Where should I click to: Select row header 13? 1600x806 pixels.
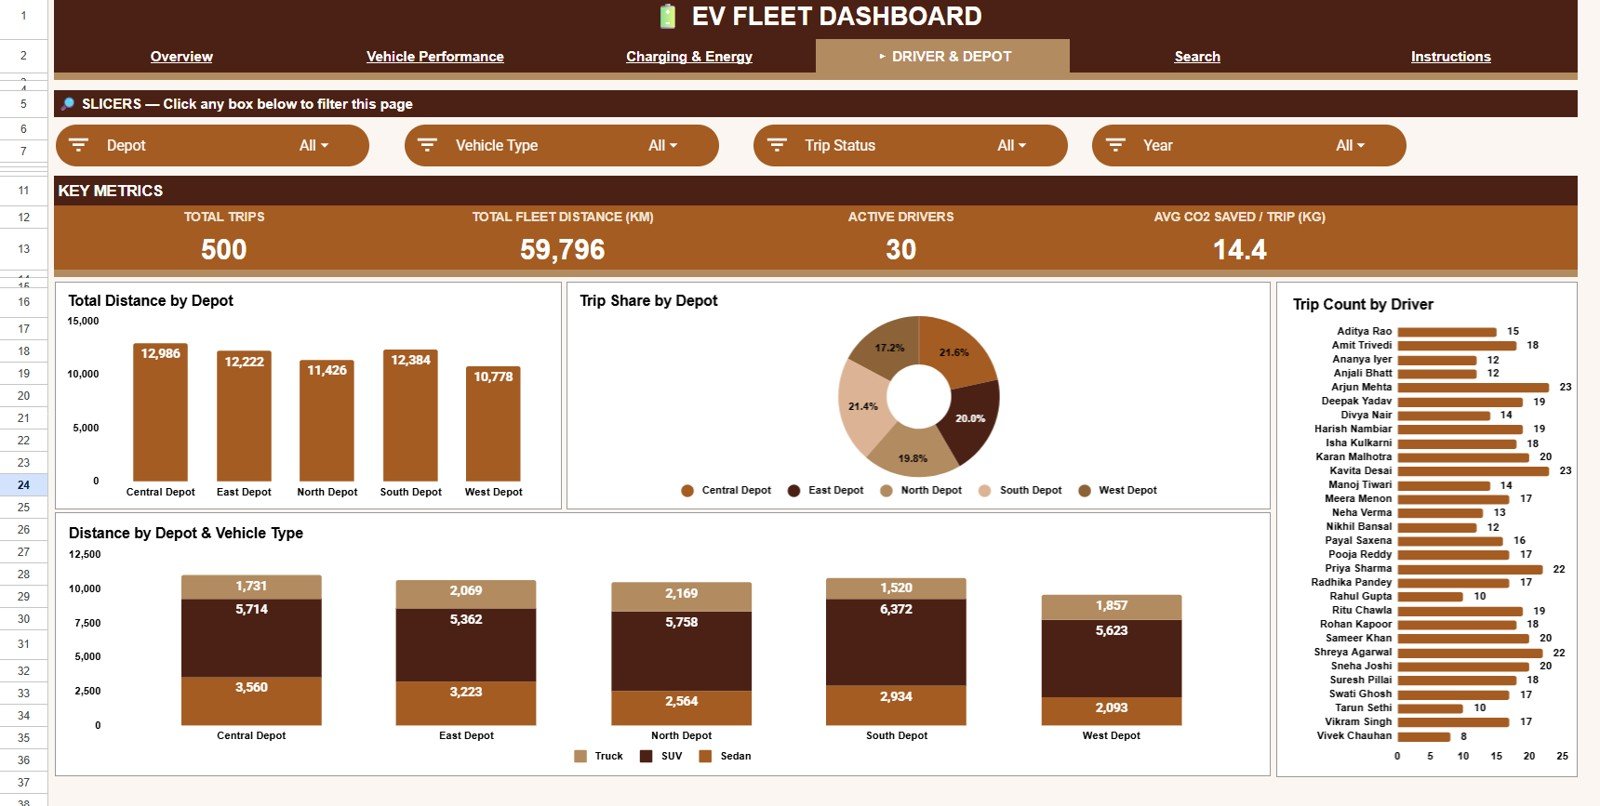(x=23, y=249)
